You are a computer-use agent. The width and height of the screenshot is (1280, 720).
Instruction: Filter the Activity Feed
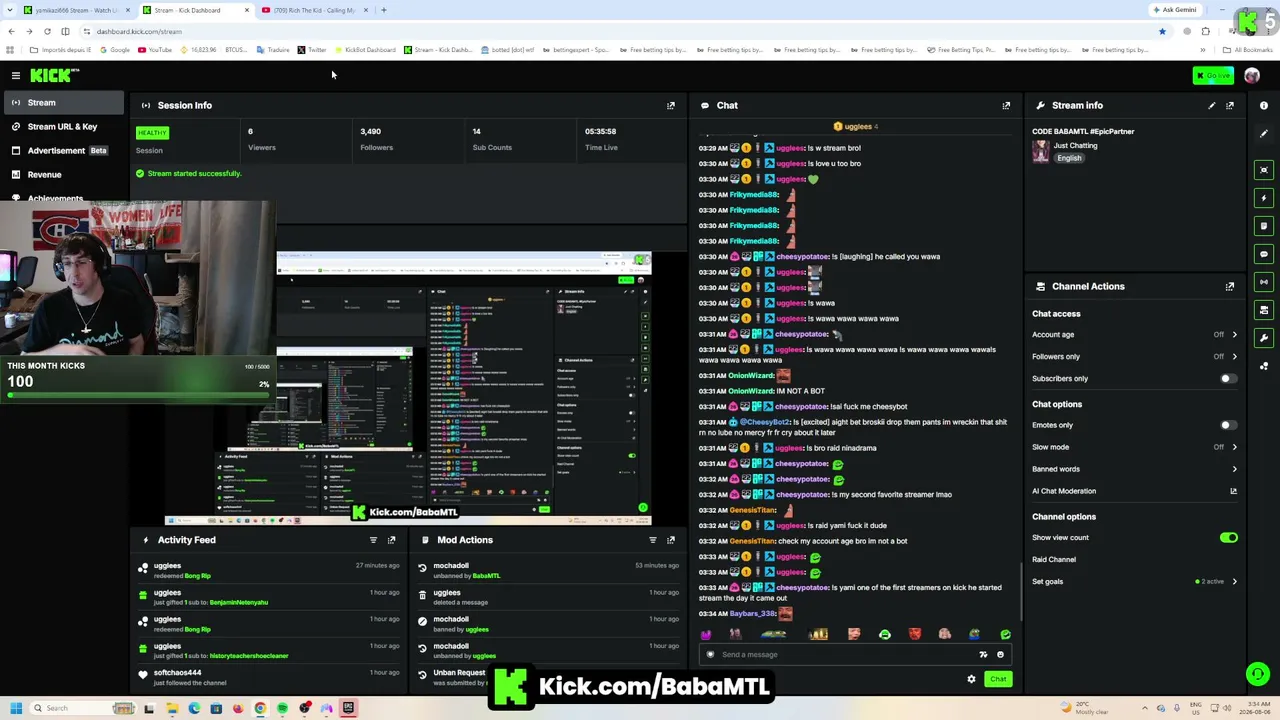pos(373,540)
